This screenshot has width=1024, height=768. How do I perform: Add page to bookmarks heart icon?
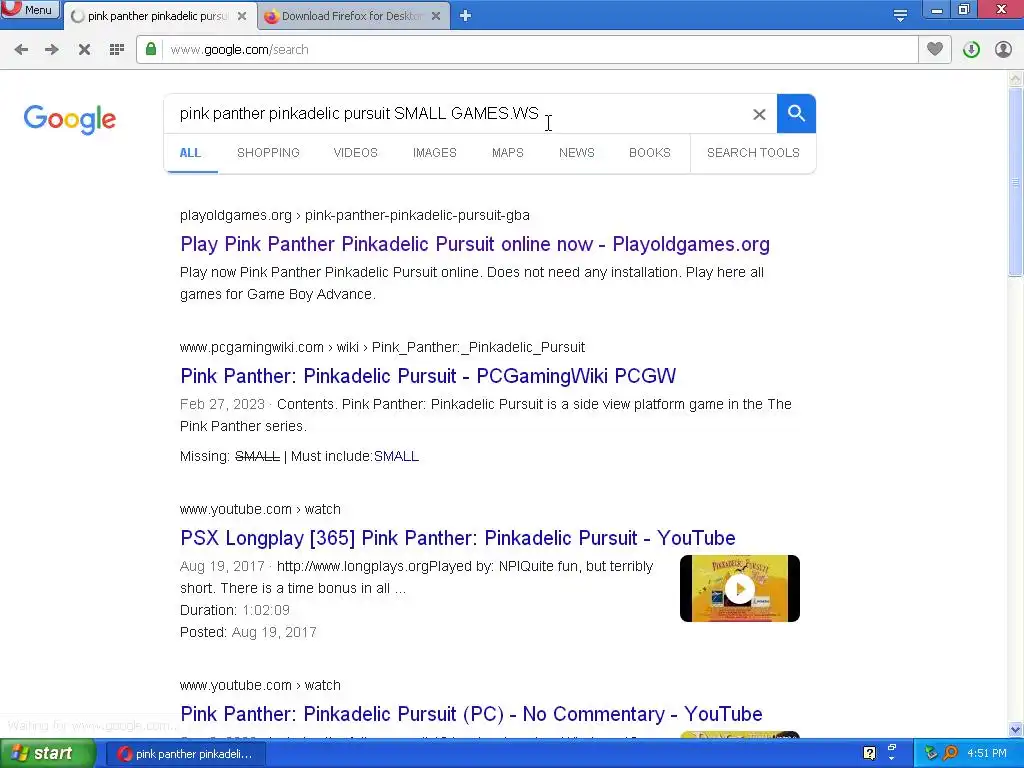(935, 49)
